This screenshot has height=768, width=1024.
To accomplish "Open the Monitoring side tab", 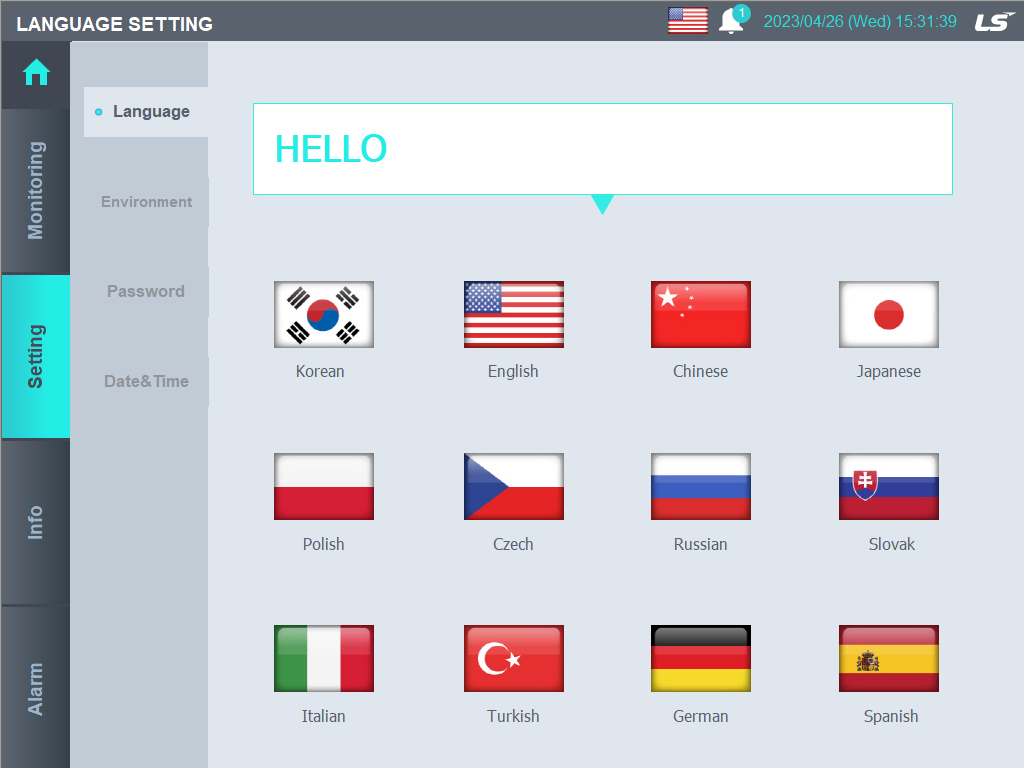I will tap(35, 191).
